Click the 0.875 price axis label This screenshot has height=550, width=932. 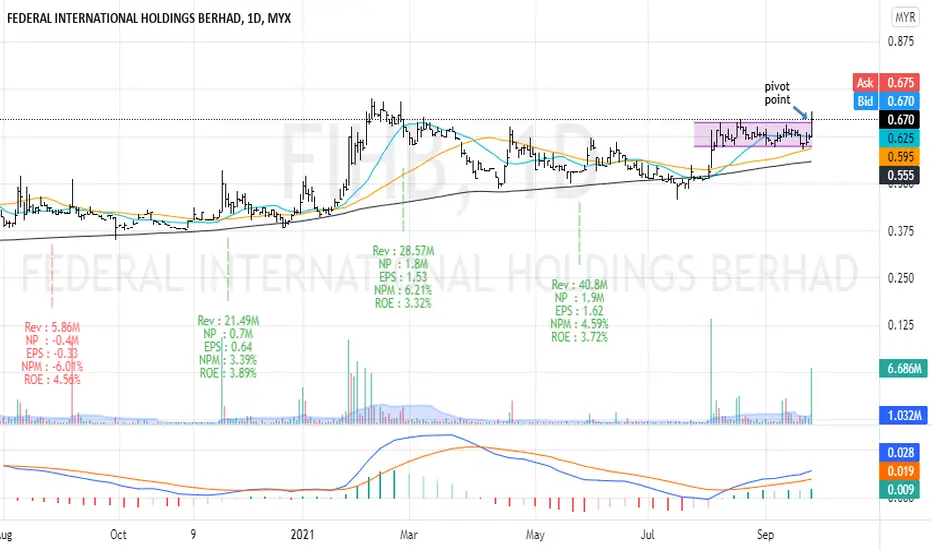[x=900, y=41]
